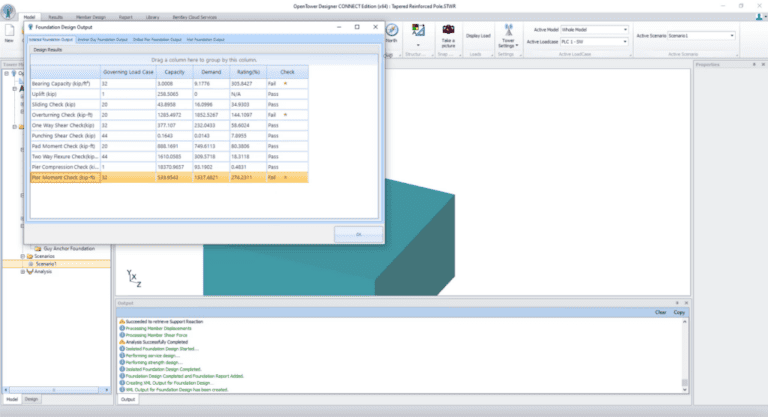Click Take a picture camera icon
This screenshot has height=417, width=768.
448,30
